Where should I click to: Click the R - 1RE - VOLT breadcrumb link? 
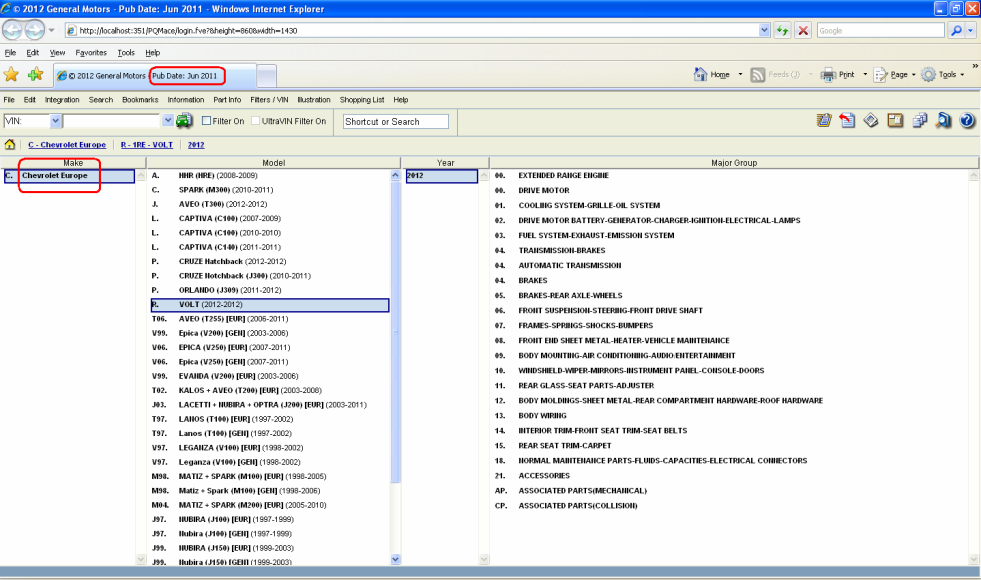[147, 145]
